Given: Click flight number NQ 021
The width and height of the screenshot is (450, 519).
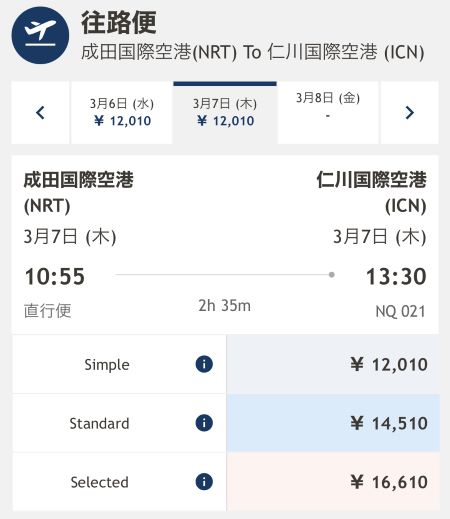Looking at the screenshot, I should pyautogui.click(x=400, y=312).
